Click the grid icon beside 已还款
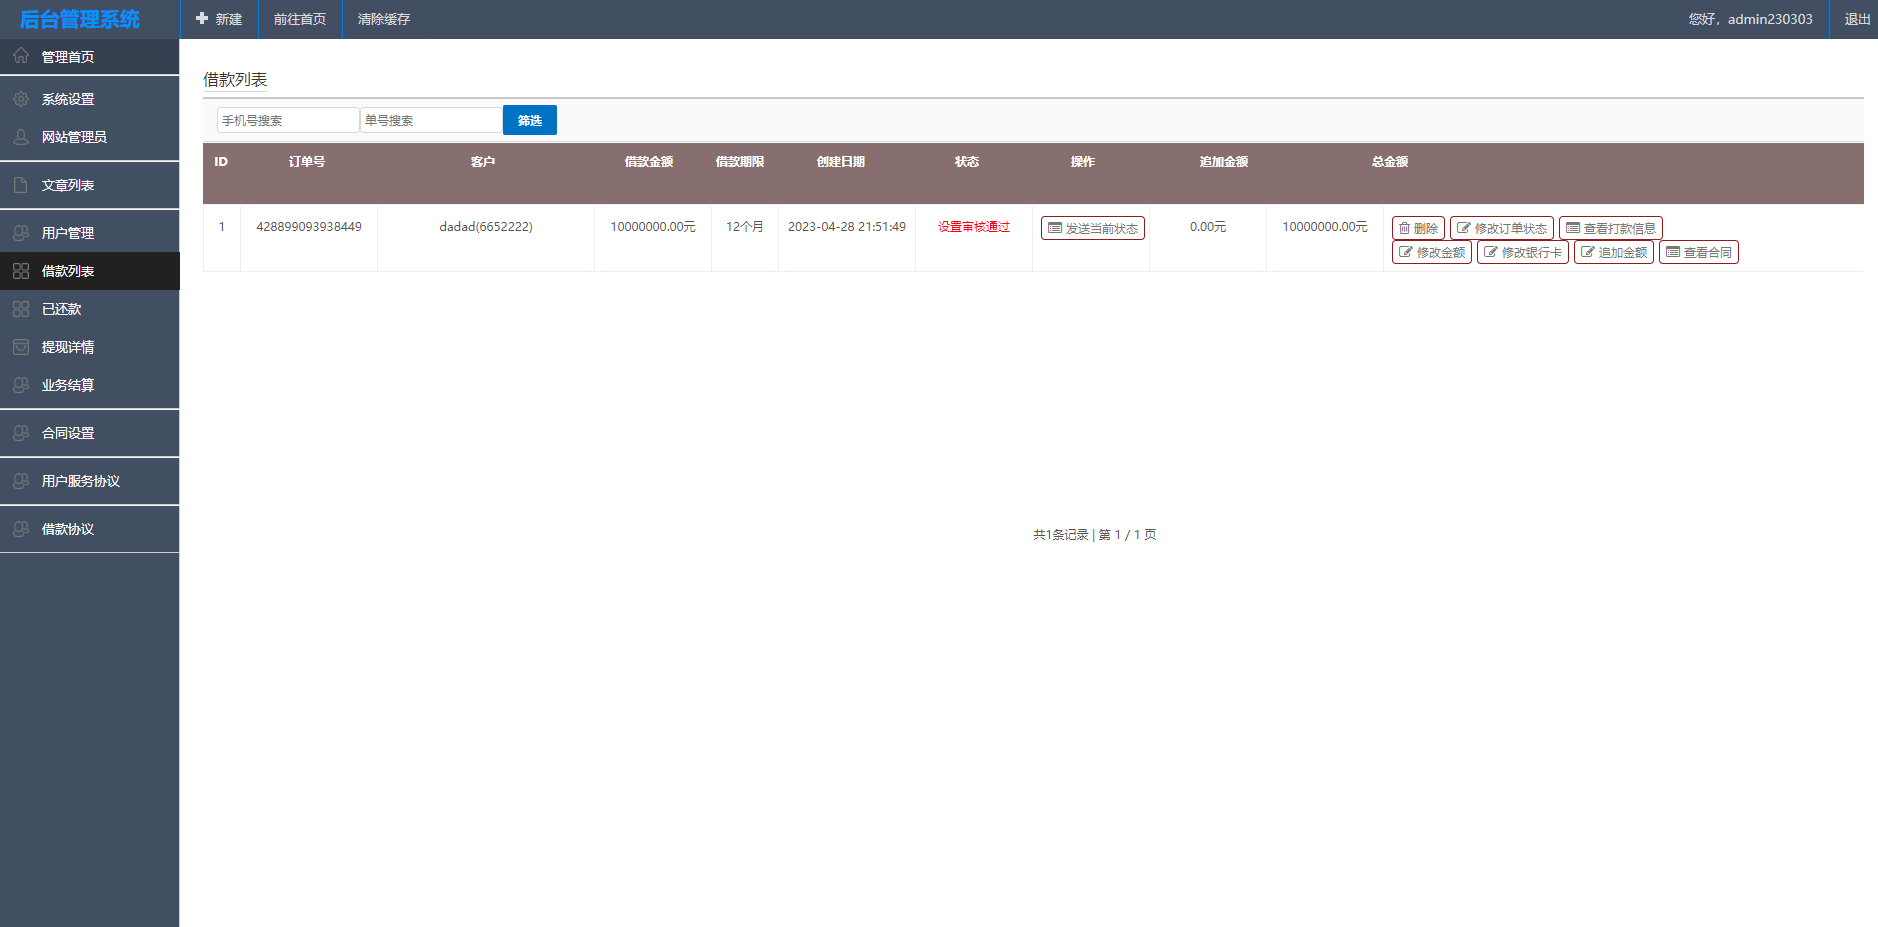 click(x=21, y=309)
